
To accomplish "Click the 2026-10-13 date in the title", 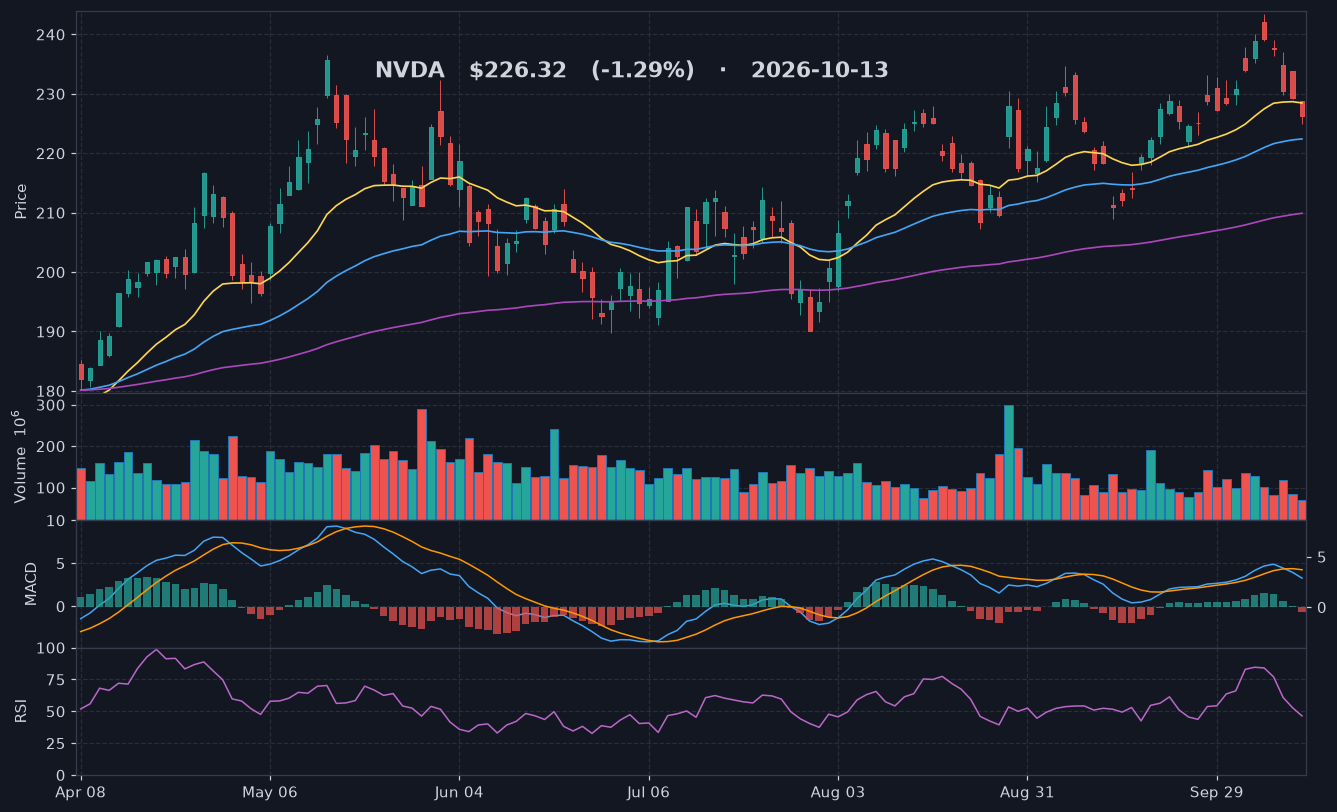I will tap(820, 71).
